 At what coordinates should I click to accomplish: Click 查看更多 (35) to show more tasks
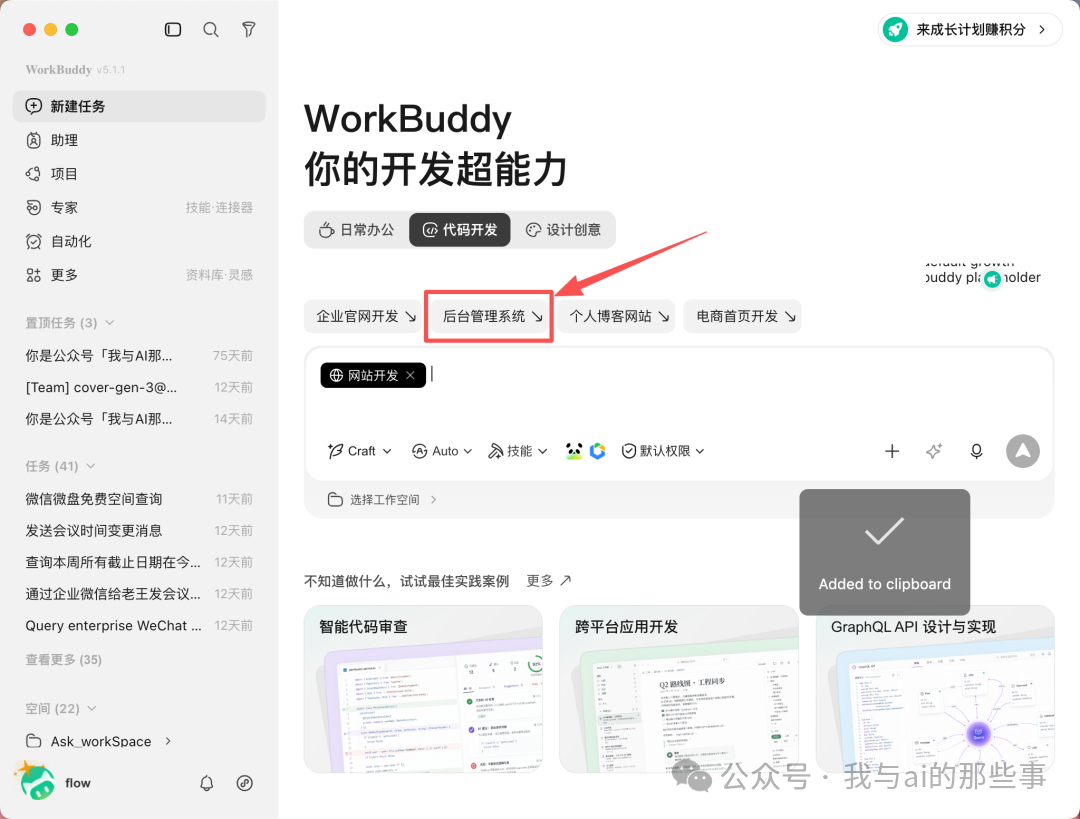pos(63,659)
